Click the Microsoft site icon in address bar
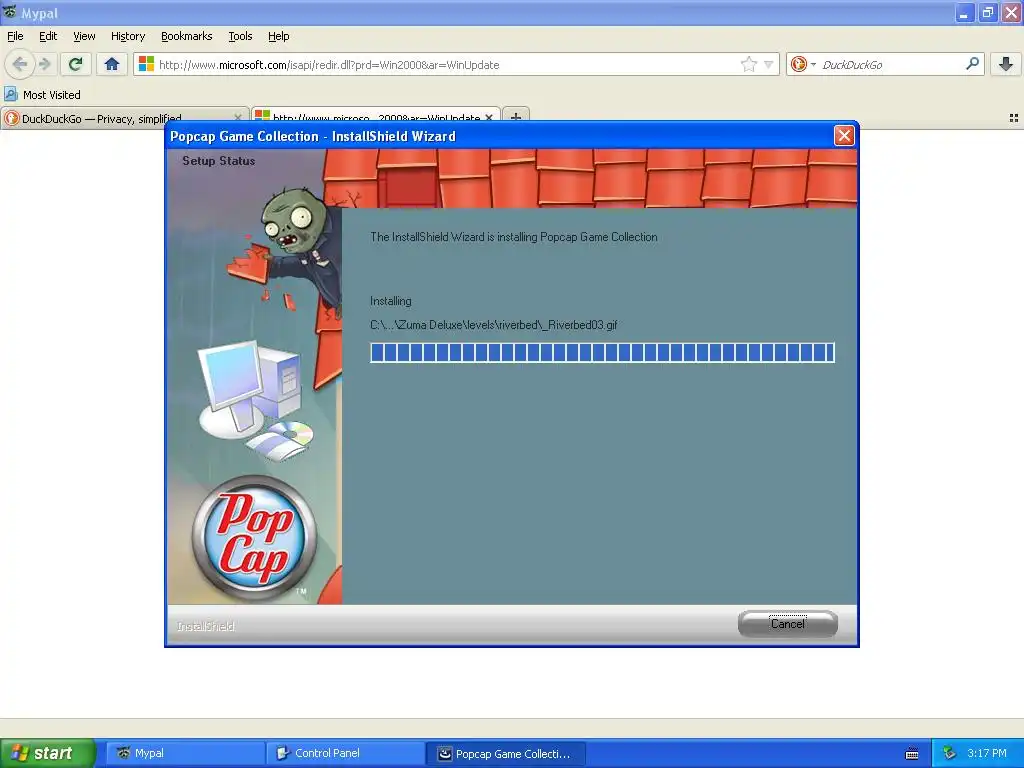The height and width of the screenshot is (768, 1024). [x=146, y=64]
